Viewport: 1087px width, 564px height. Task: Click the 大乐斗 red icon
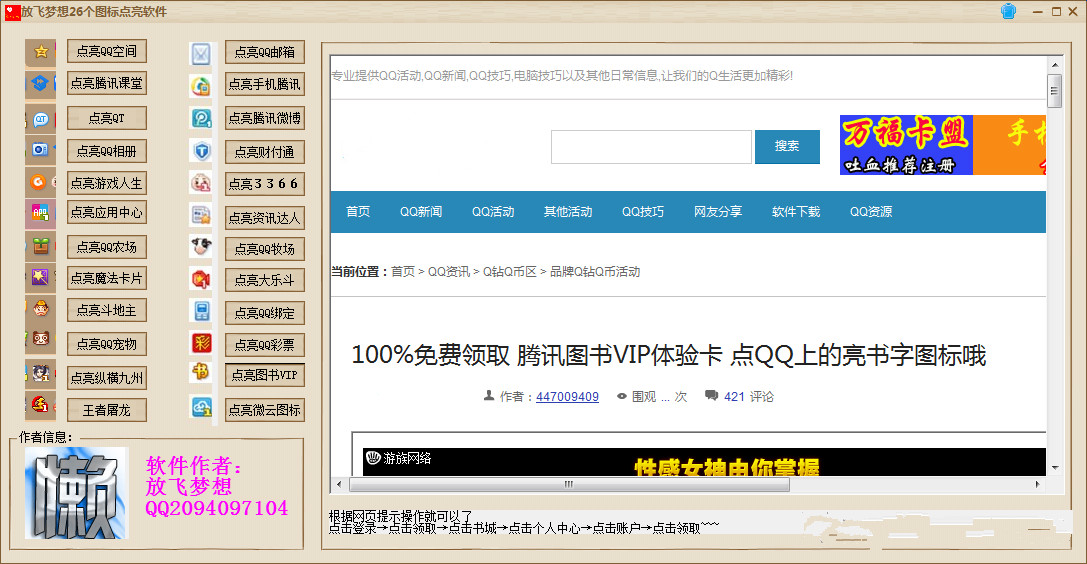pyautogui.click(x=201, y=279)
